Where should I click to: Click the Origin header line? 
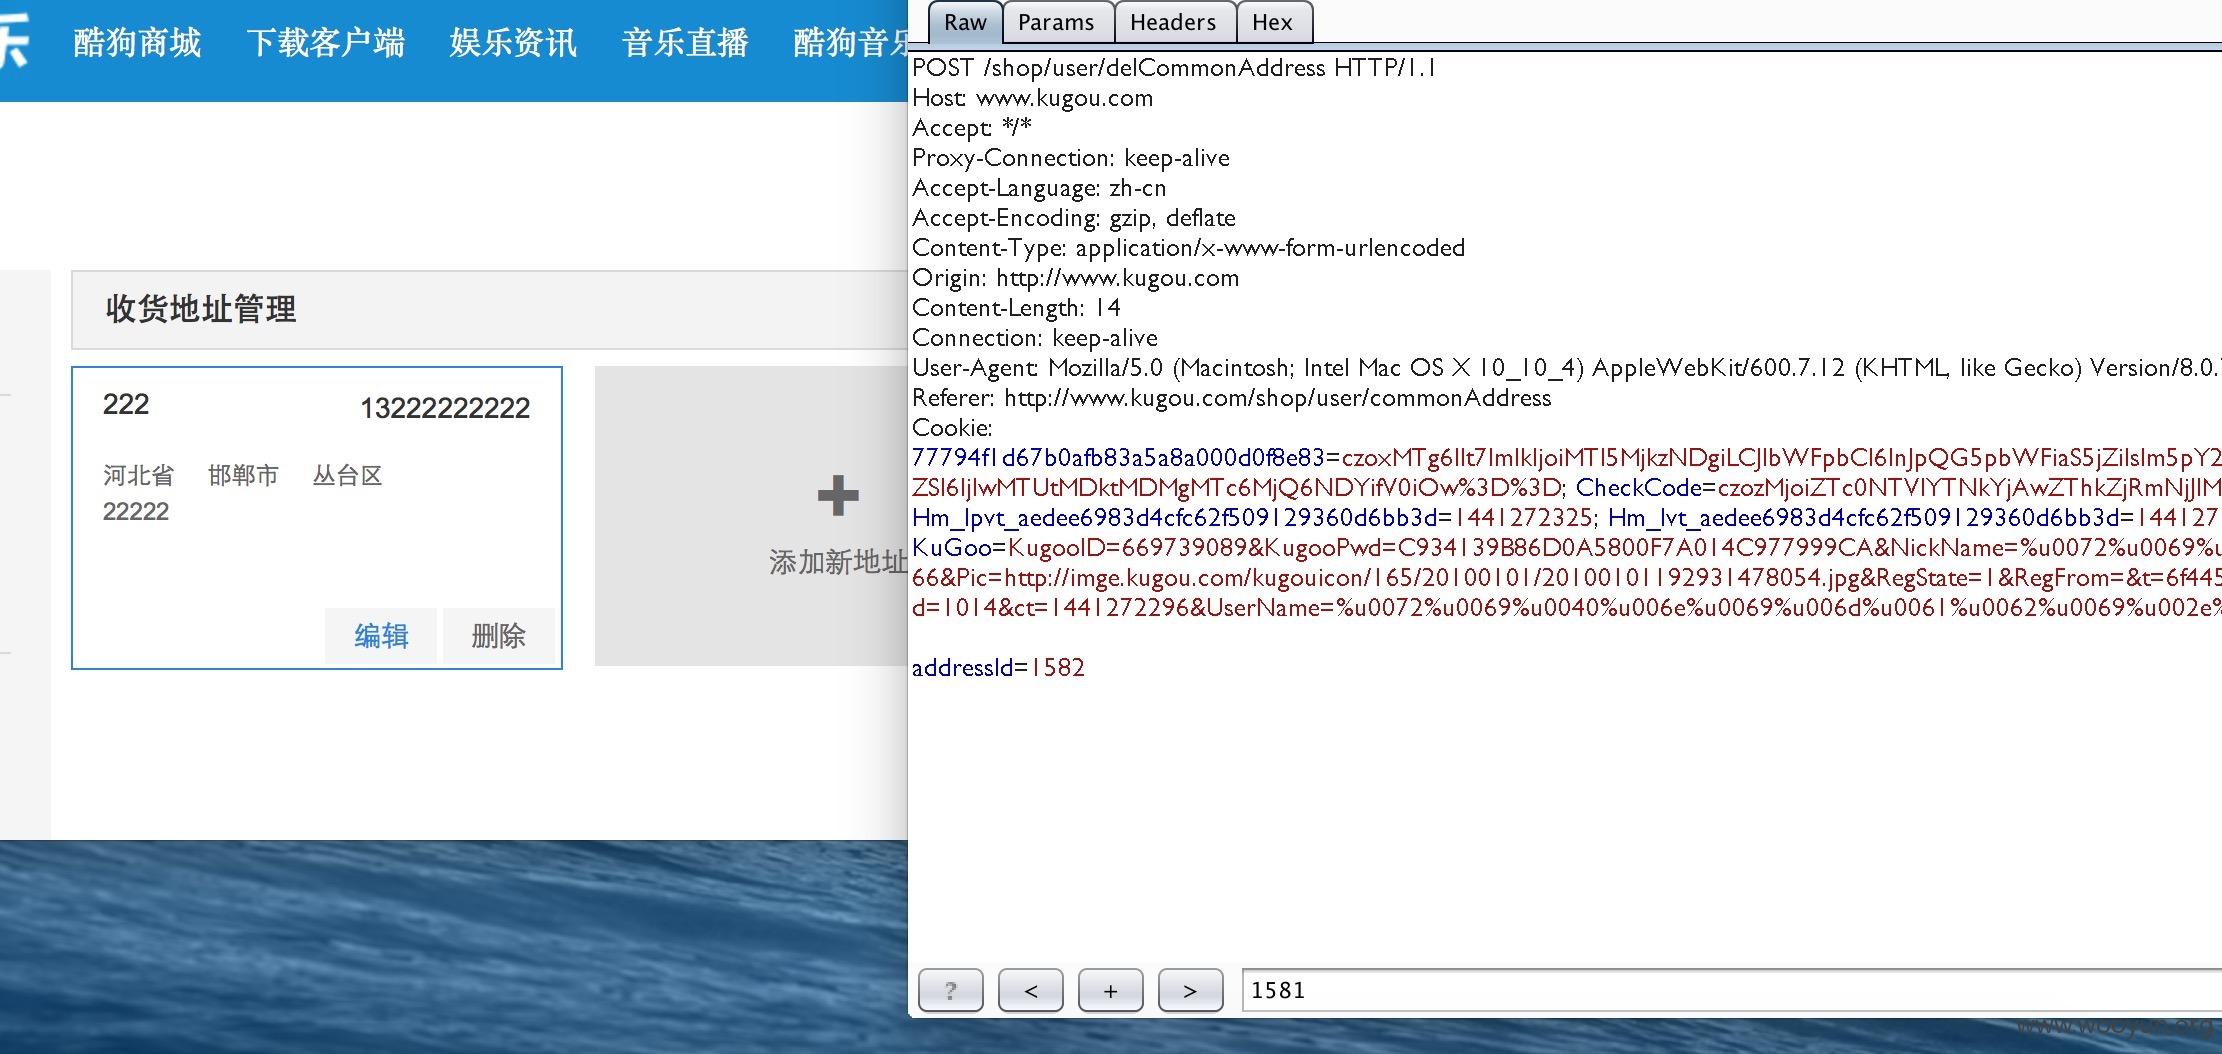pyautogui.click(x=1075, y=278)
